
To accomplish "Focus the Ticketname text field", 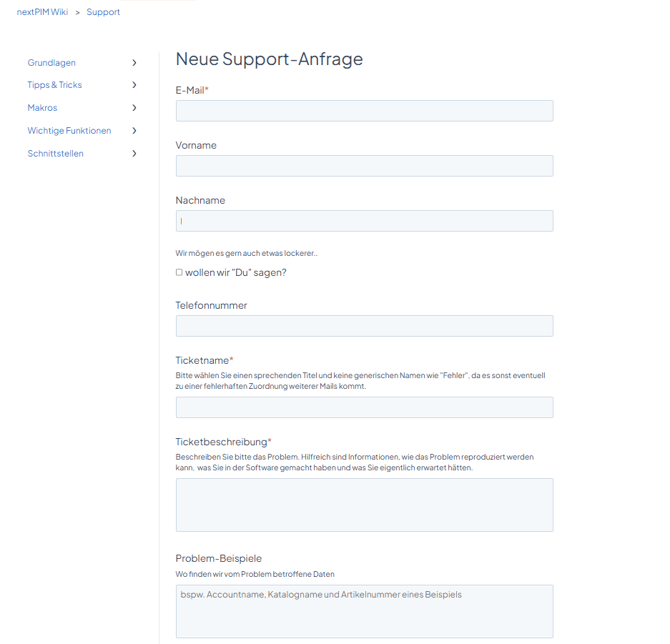I will coord(364,407).
